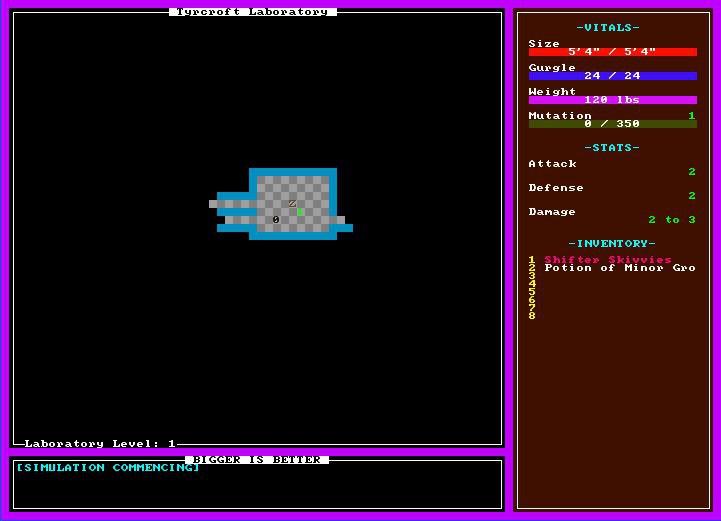
Task: Click inventory slot number 5
Action: pyautogui.click(x=532, y=292)
